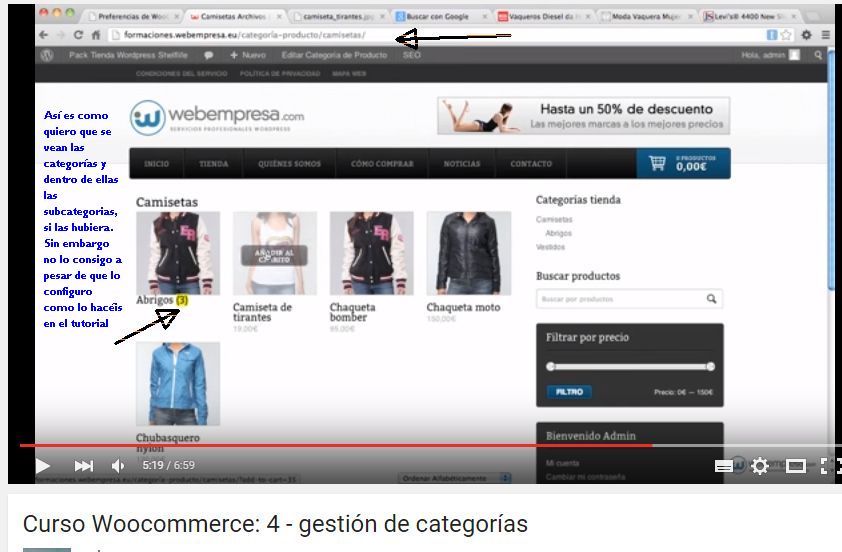
Task: Click the FILTRO price button
Action: 569,392
